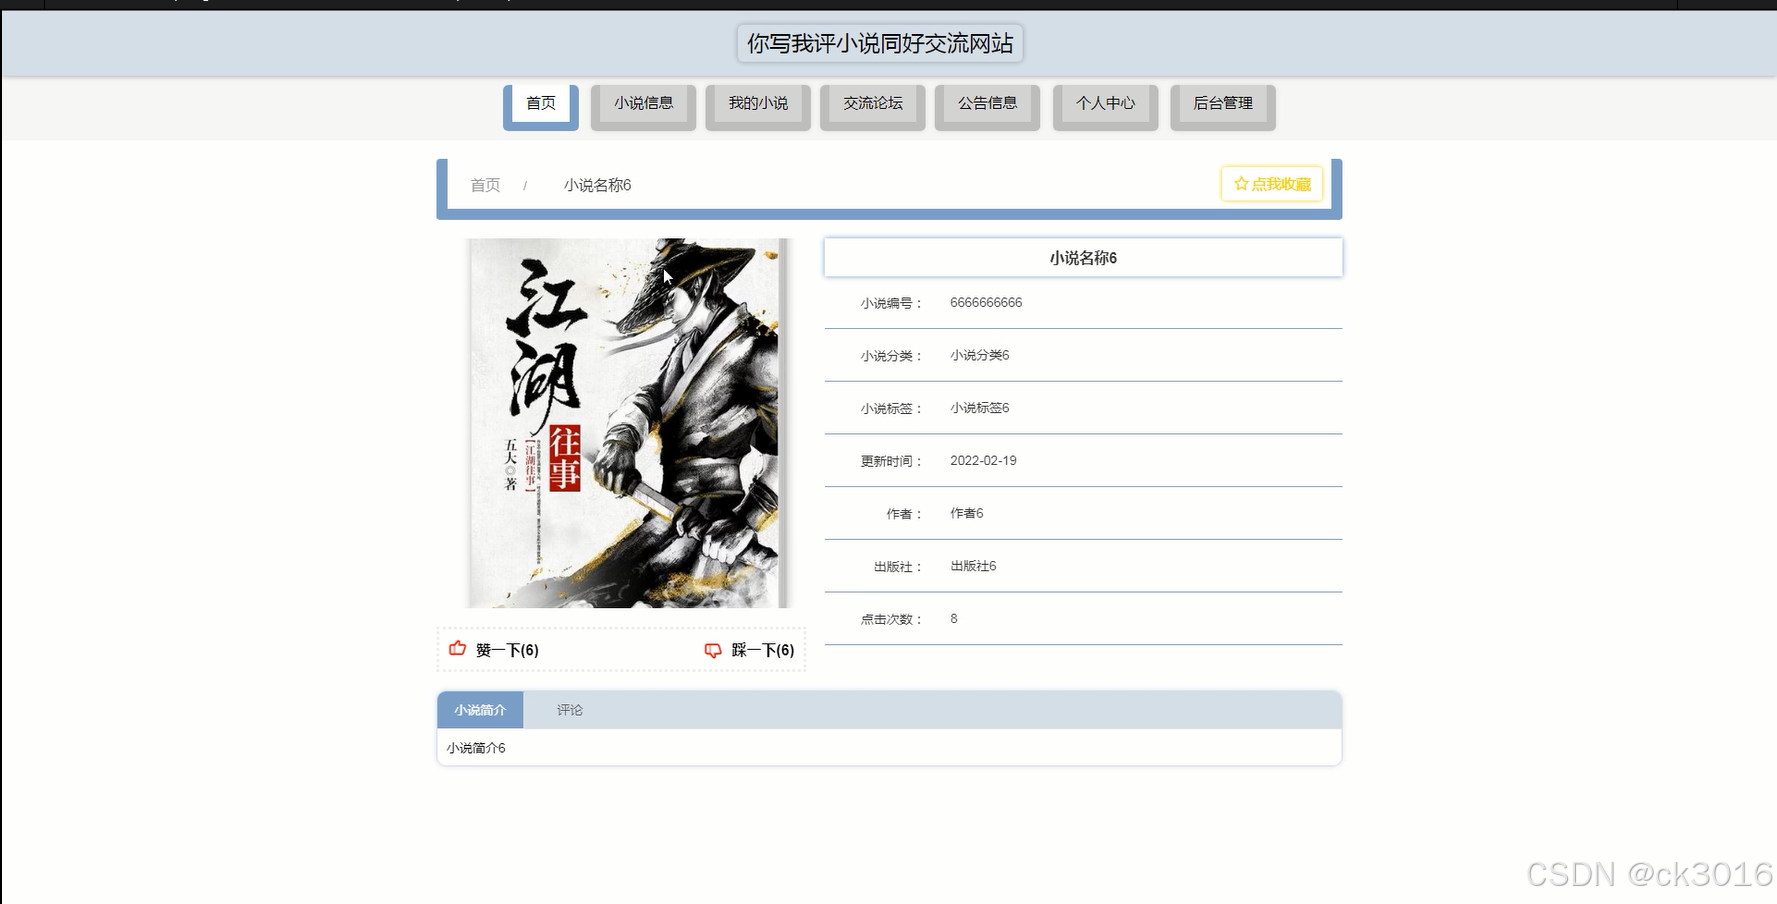
Task: Click the 赞一下(6) label
Action: coord(507,650)
